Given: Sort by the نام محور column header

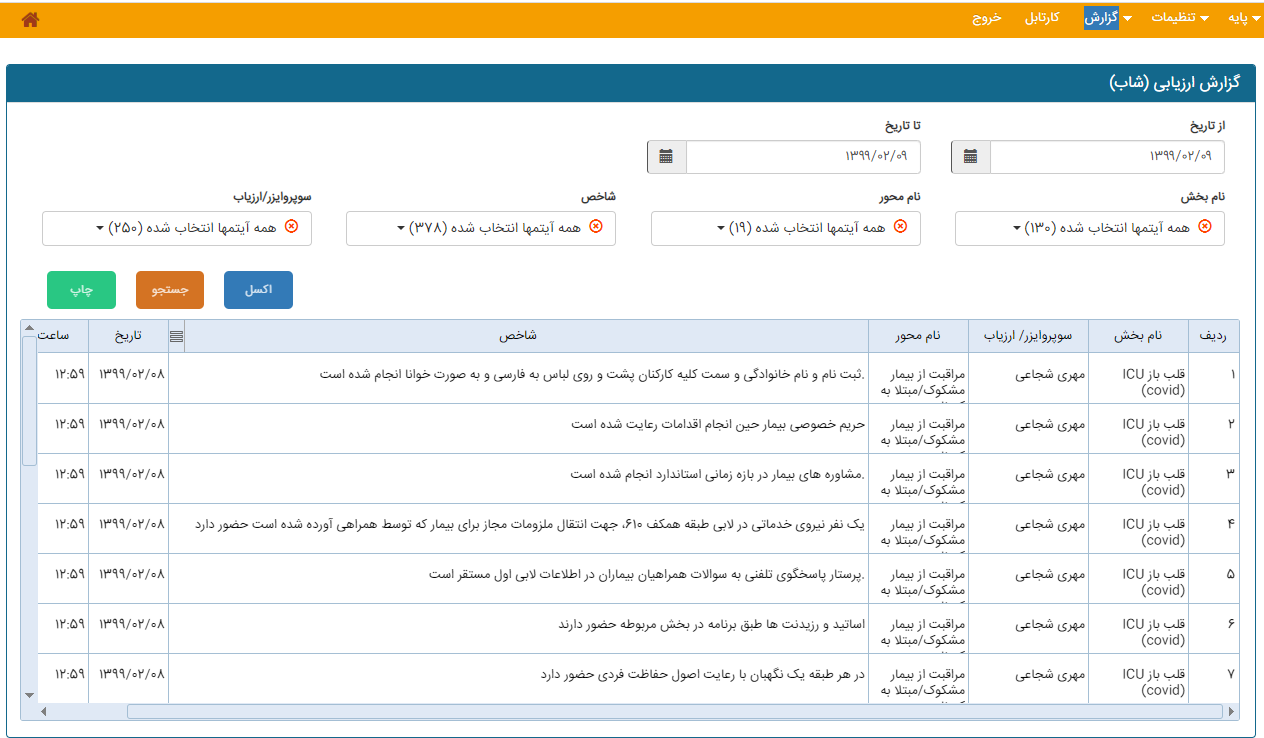Looking at the screenshot, I should coord(918,336).
